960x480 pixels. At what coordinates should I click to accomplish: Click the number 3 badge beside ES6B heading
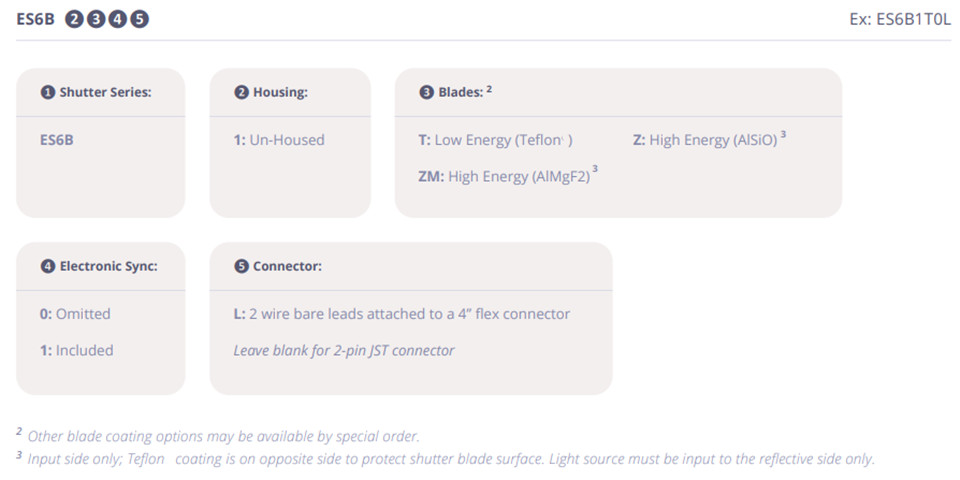pos(96,19)
